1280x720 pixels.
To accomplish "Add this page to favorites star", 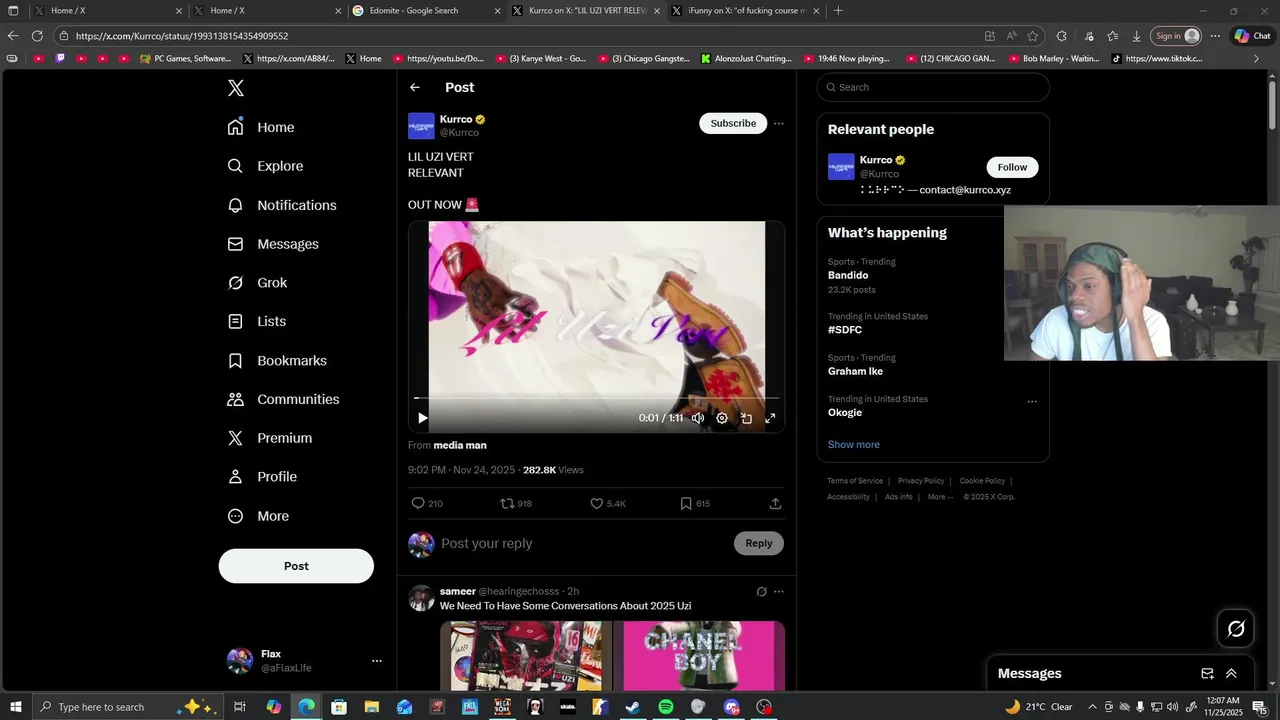I will tap(1033, 36).
